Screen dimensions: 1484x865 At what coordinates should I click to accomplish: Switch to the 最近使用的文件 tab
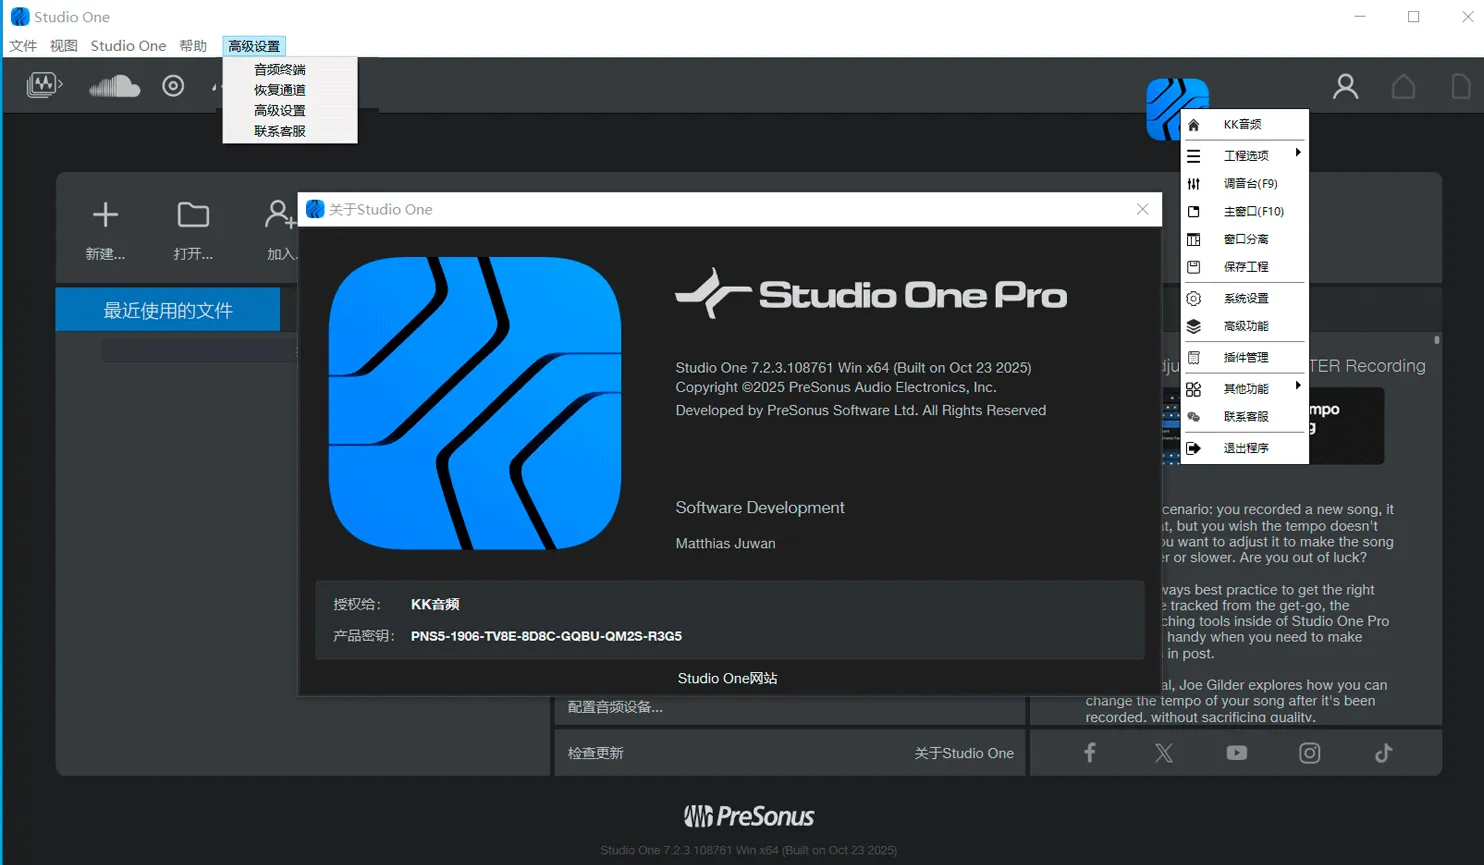pyautogui.click(x=168, y=310)
